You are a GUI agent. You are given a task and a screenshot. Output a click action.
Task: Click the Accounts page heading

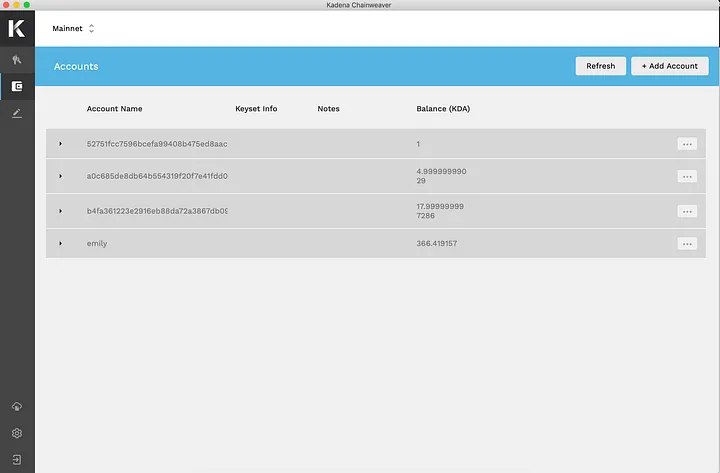pos(76,66)
